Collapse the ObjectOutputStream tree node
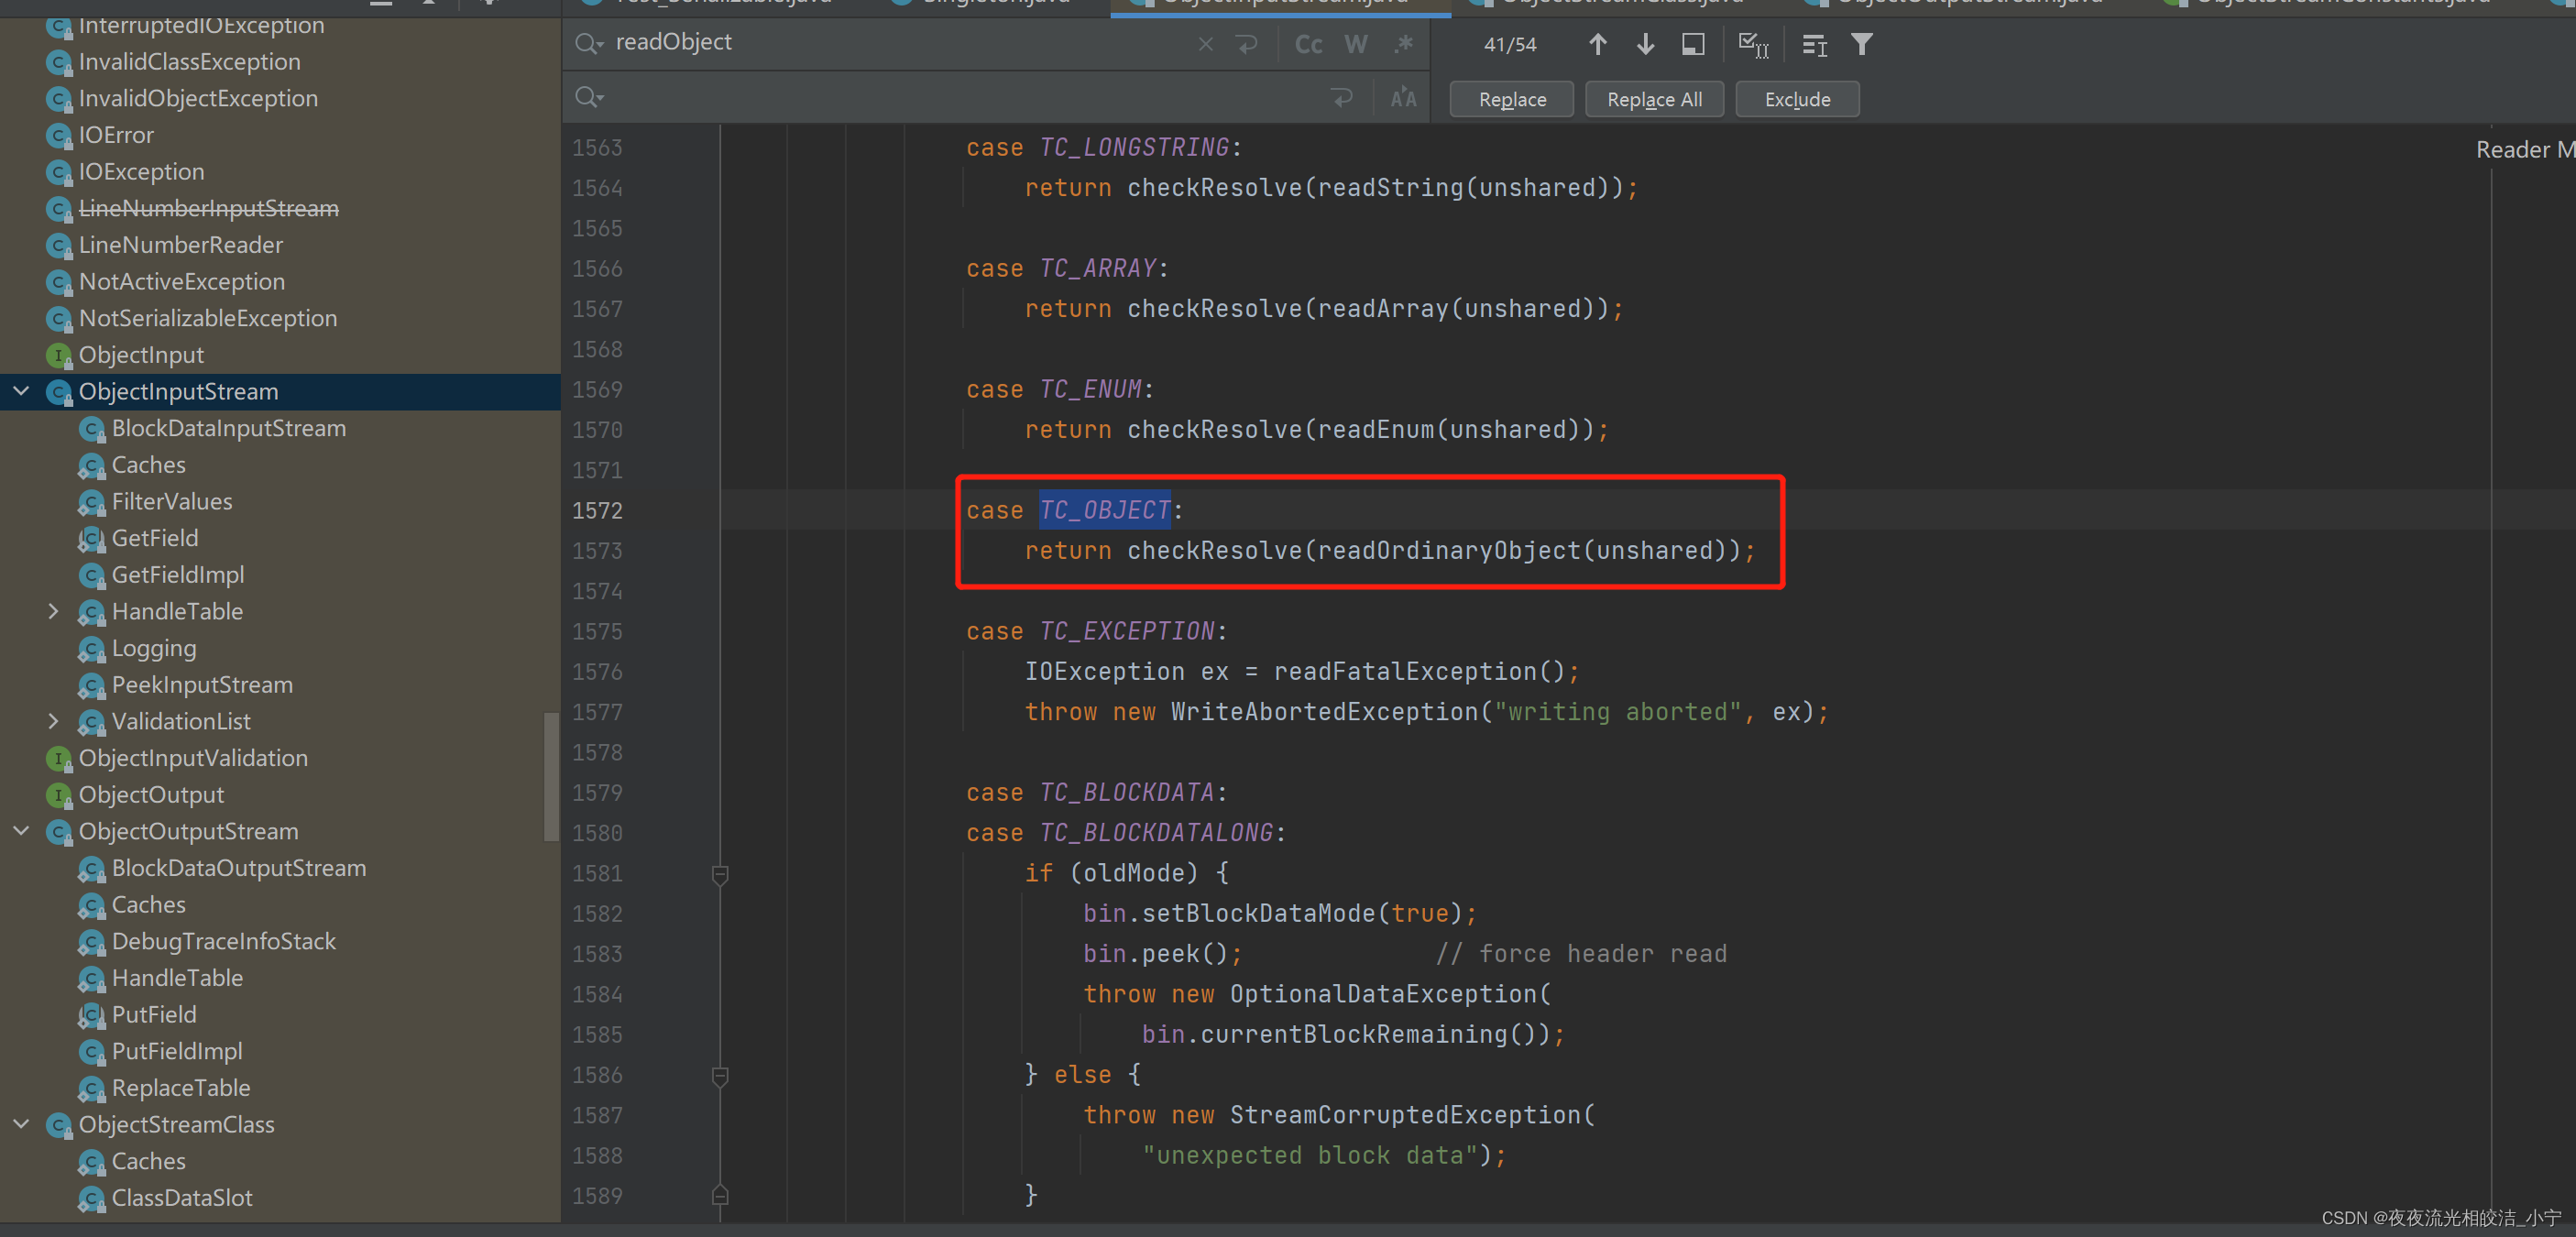This screenshot has width=2576, height=1237. pyautogui.click(x=21, y=831)
